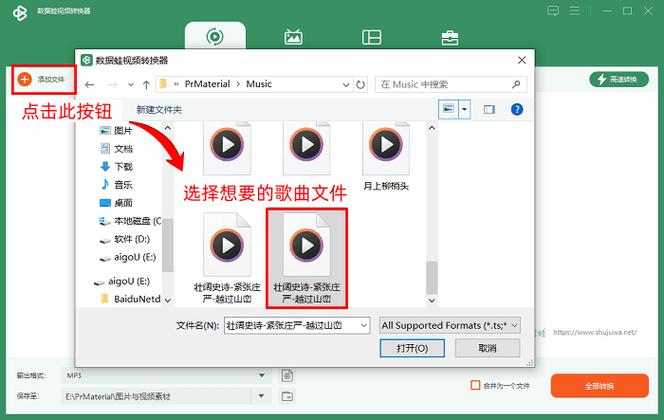664x420 pixels.
Task: Open the save path dropdown
Action: coord(261,396)
